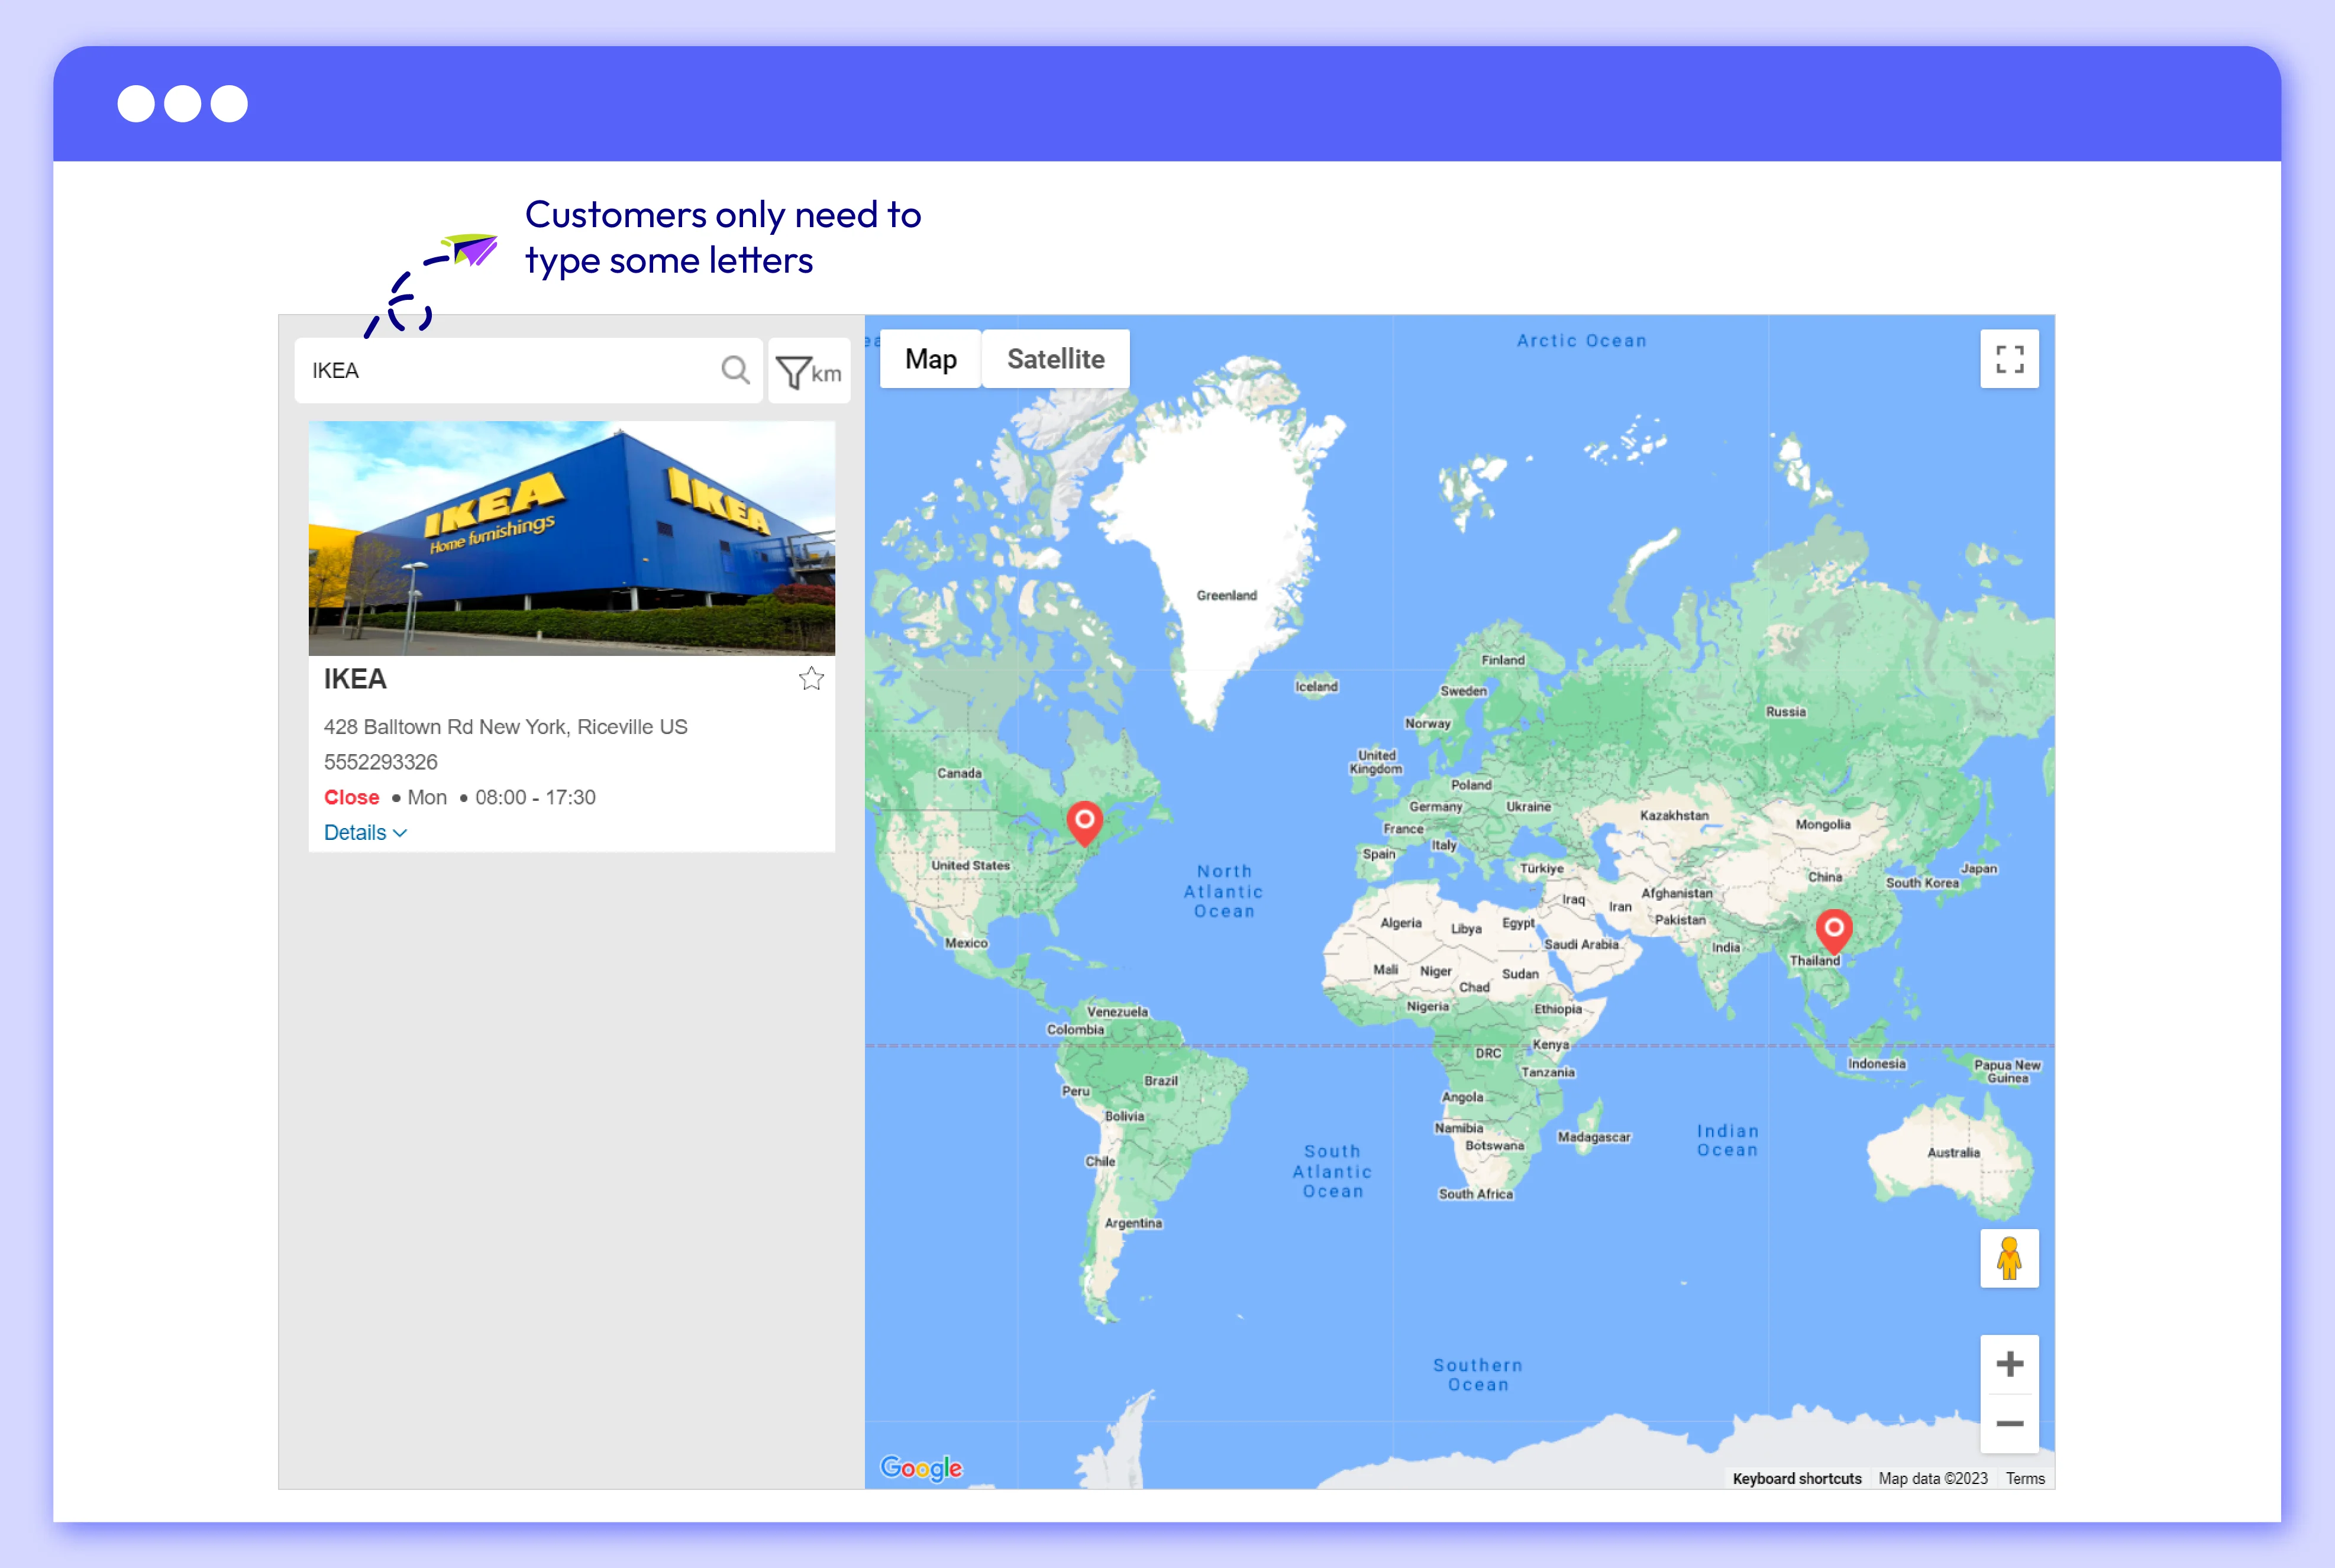Open the km distance filter
This screenshot has height=1568, width=2335.
pos(809,372)
